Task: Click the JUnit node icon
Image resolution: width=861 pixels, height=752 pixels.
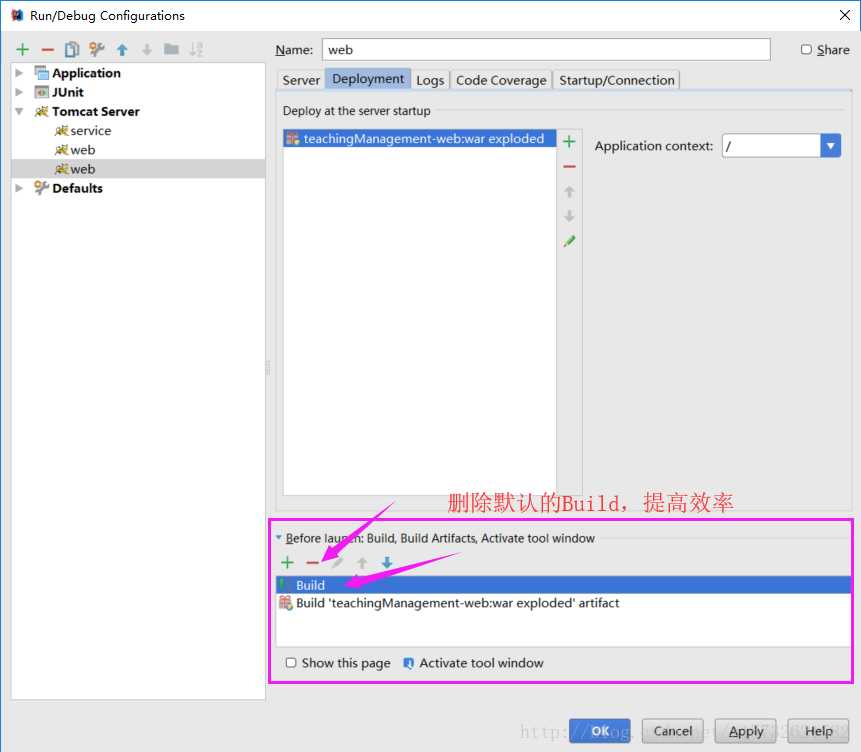Action: click(x=41, y=92)
